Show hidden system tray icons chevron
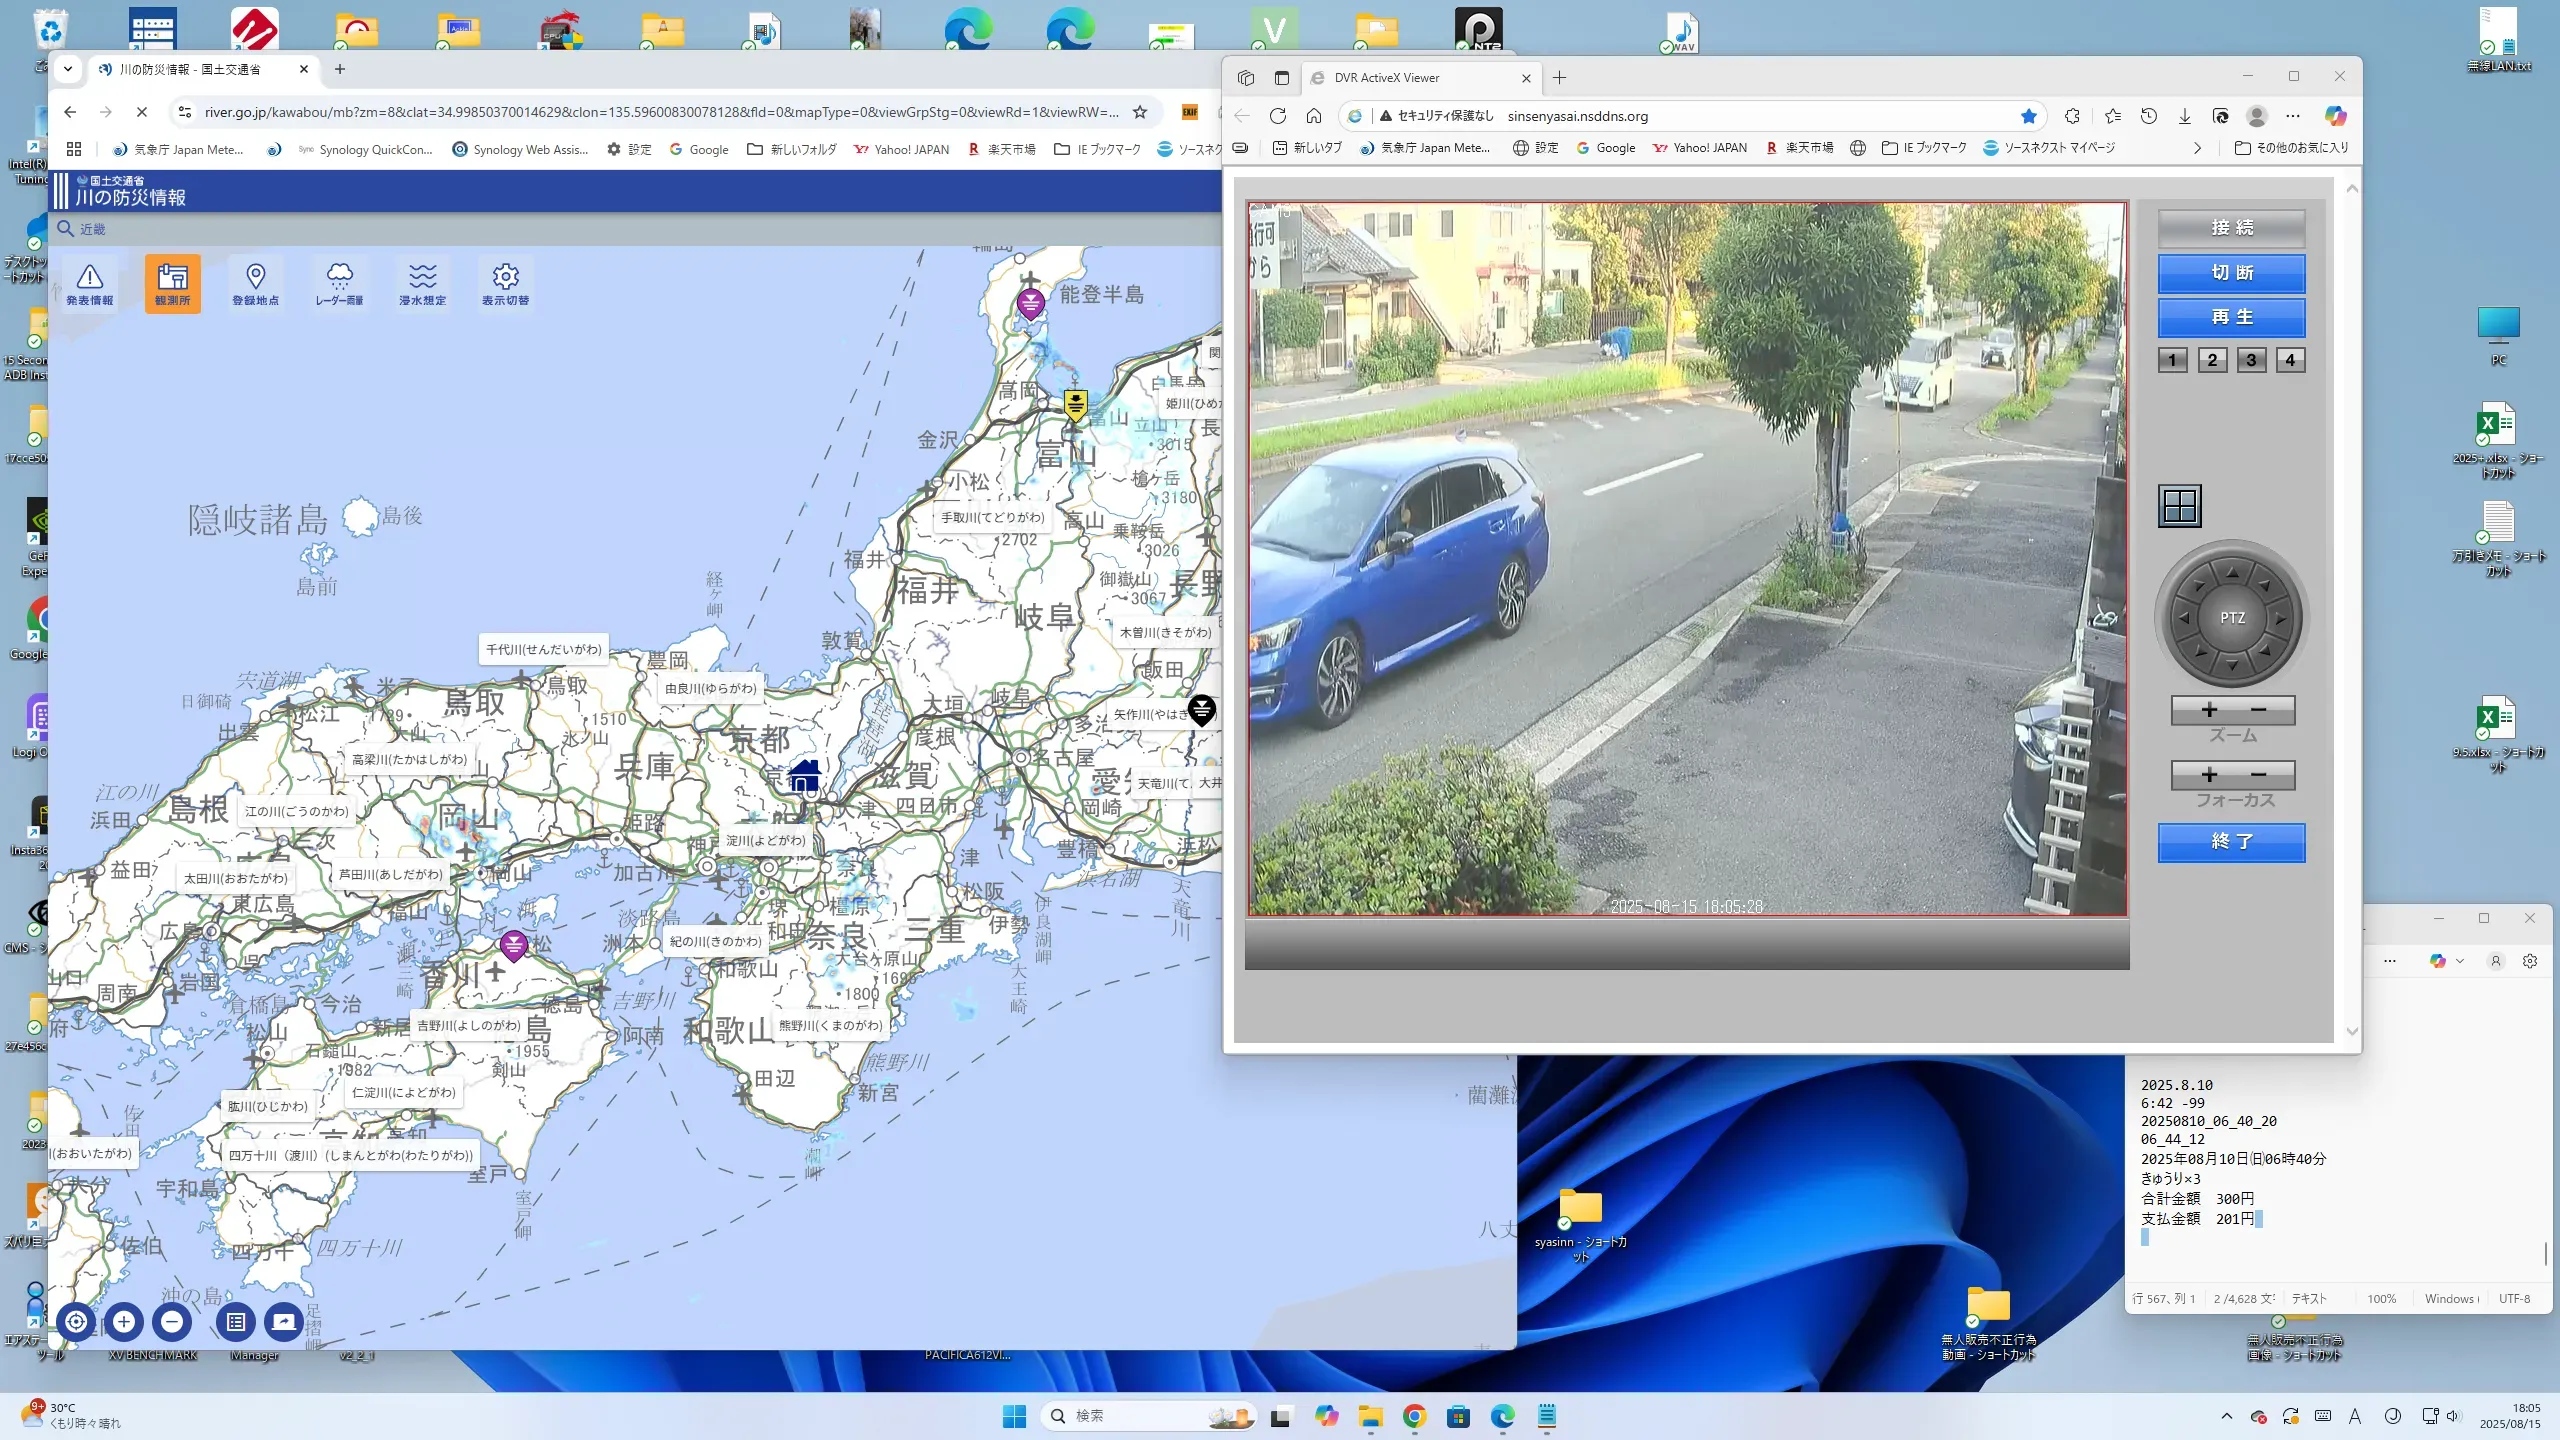This screenshot has width=2560, height=1440. coord(2227,1416)
